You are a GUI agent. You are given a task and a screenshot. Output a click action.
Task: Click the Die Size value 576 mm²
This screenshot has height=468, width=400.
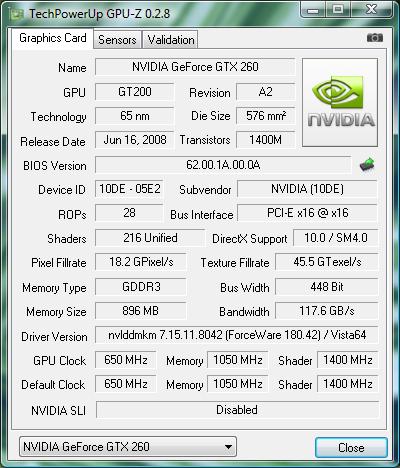pos(266,116)
